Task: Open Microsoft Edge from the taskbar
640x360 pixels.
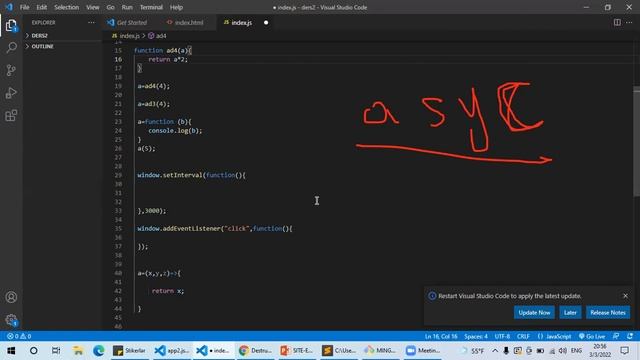Action: pyautogui.click(x=98, y=351)
